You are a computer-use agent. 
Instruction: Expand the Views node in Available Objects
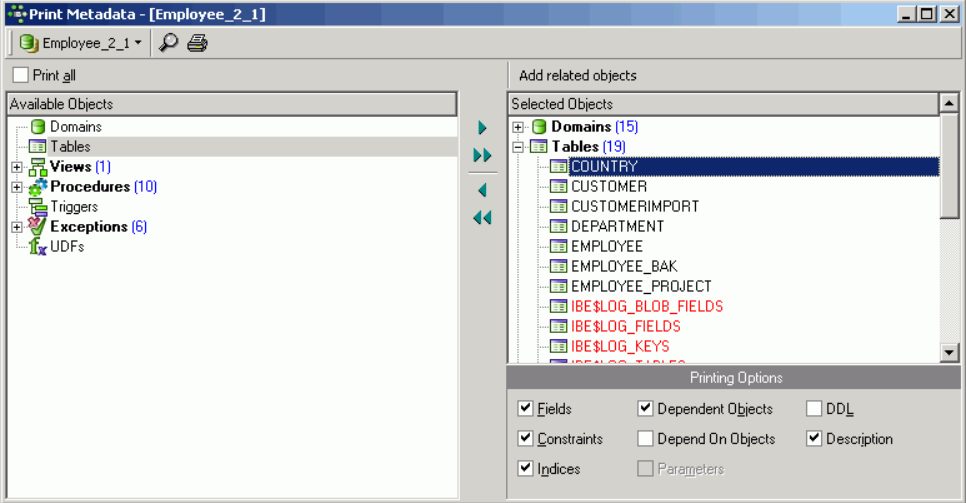pyautogui.click(x=17, y=167)
